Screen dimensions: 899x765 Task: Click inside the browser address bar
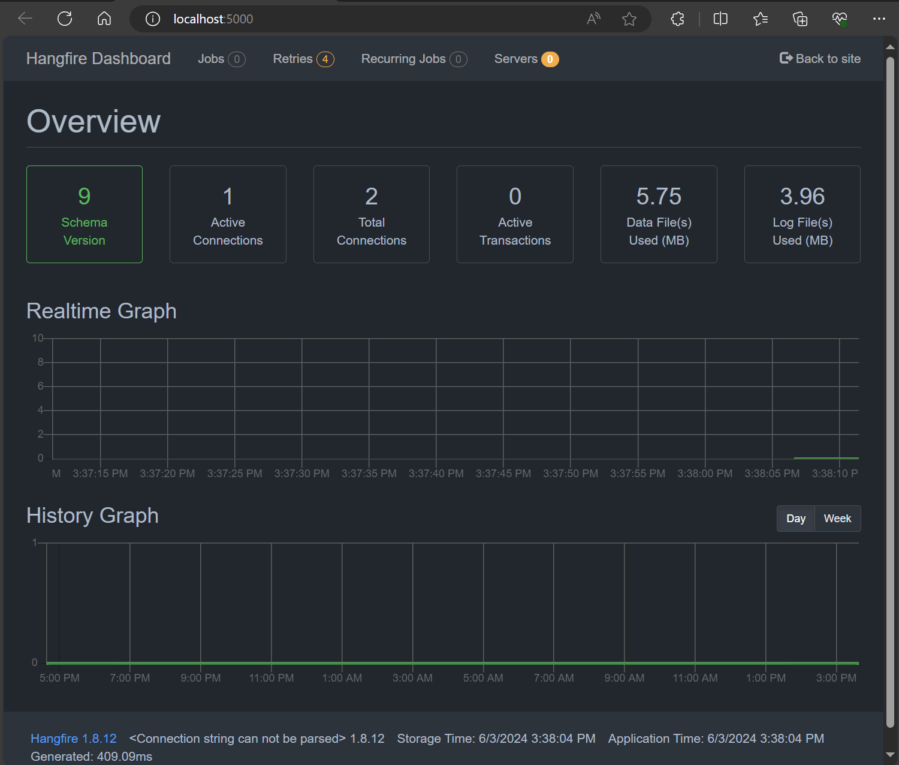300,17
